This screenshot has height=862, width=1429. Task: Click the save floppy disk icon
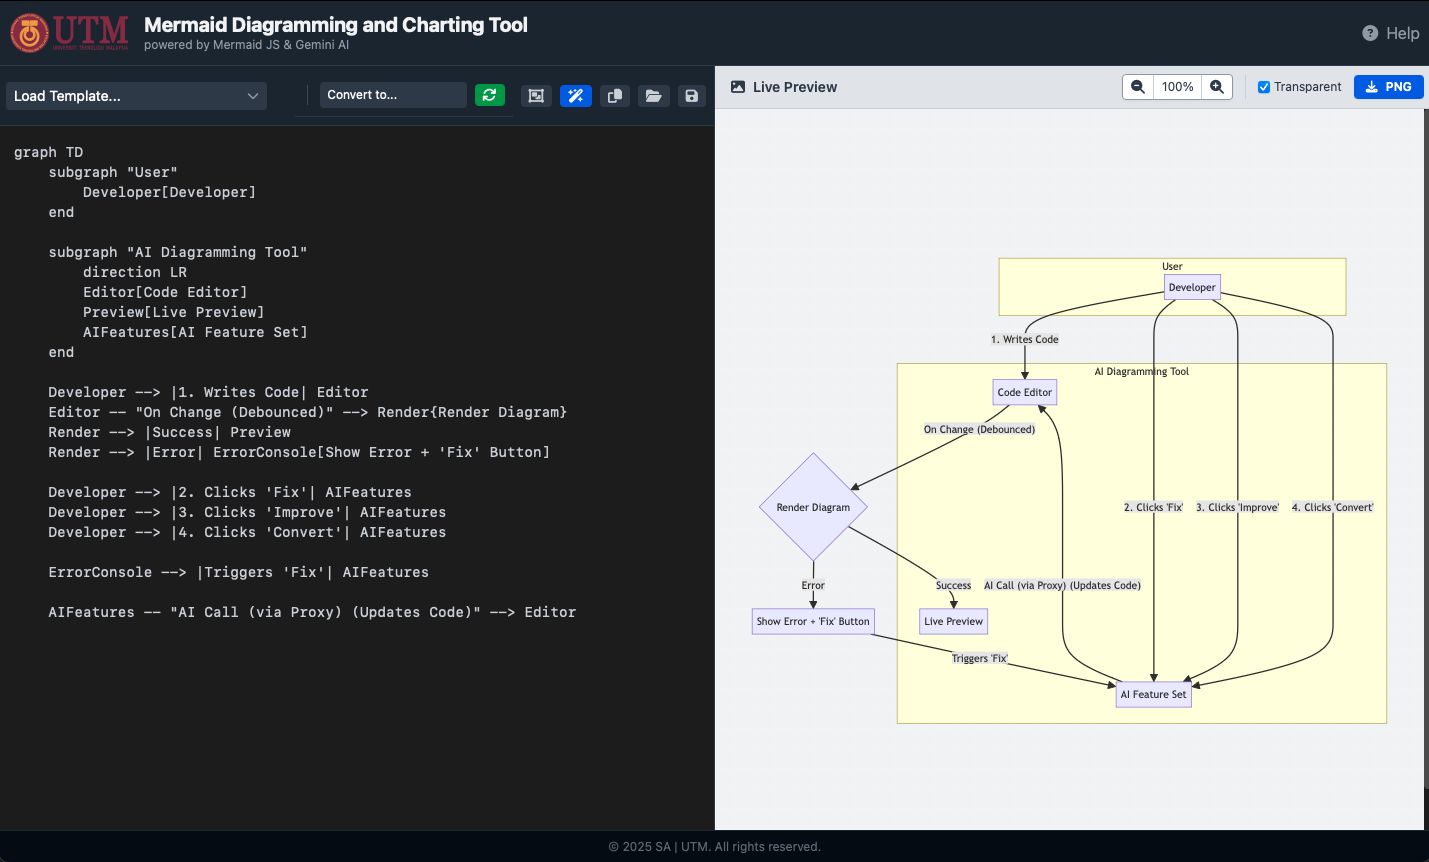691,96
